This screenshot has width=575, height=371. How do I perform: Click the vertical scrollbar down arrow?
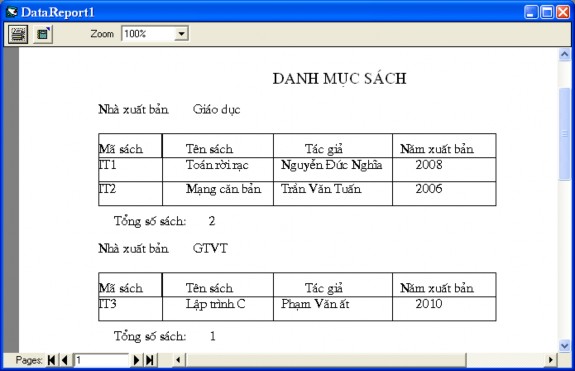[x=564, y=345]
